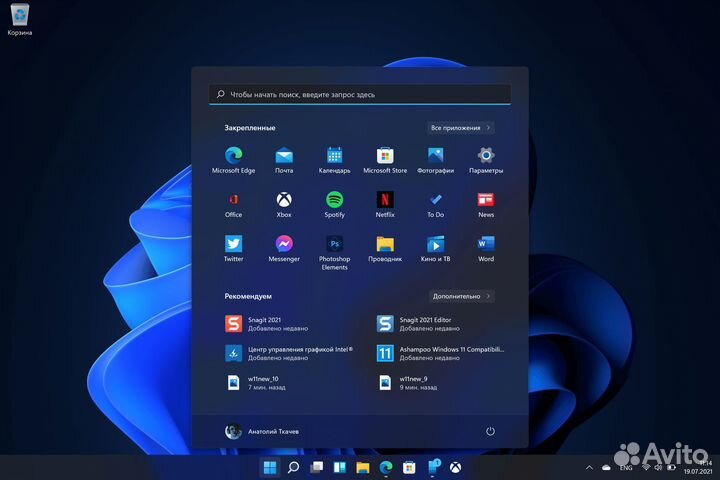Open Microsoft Store on taskbar
This screenshot has width=720, height=480.
(x=409, y=468)
